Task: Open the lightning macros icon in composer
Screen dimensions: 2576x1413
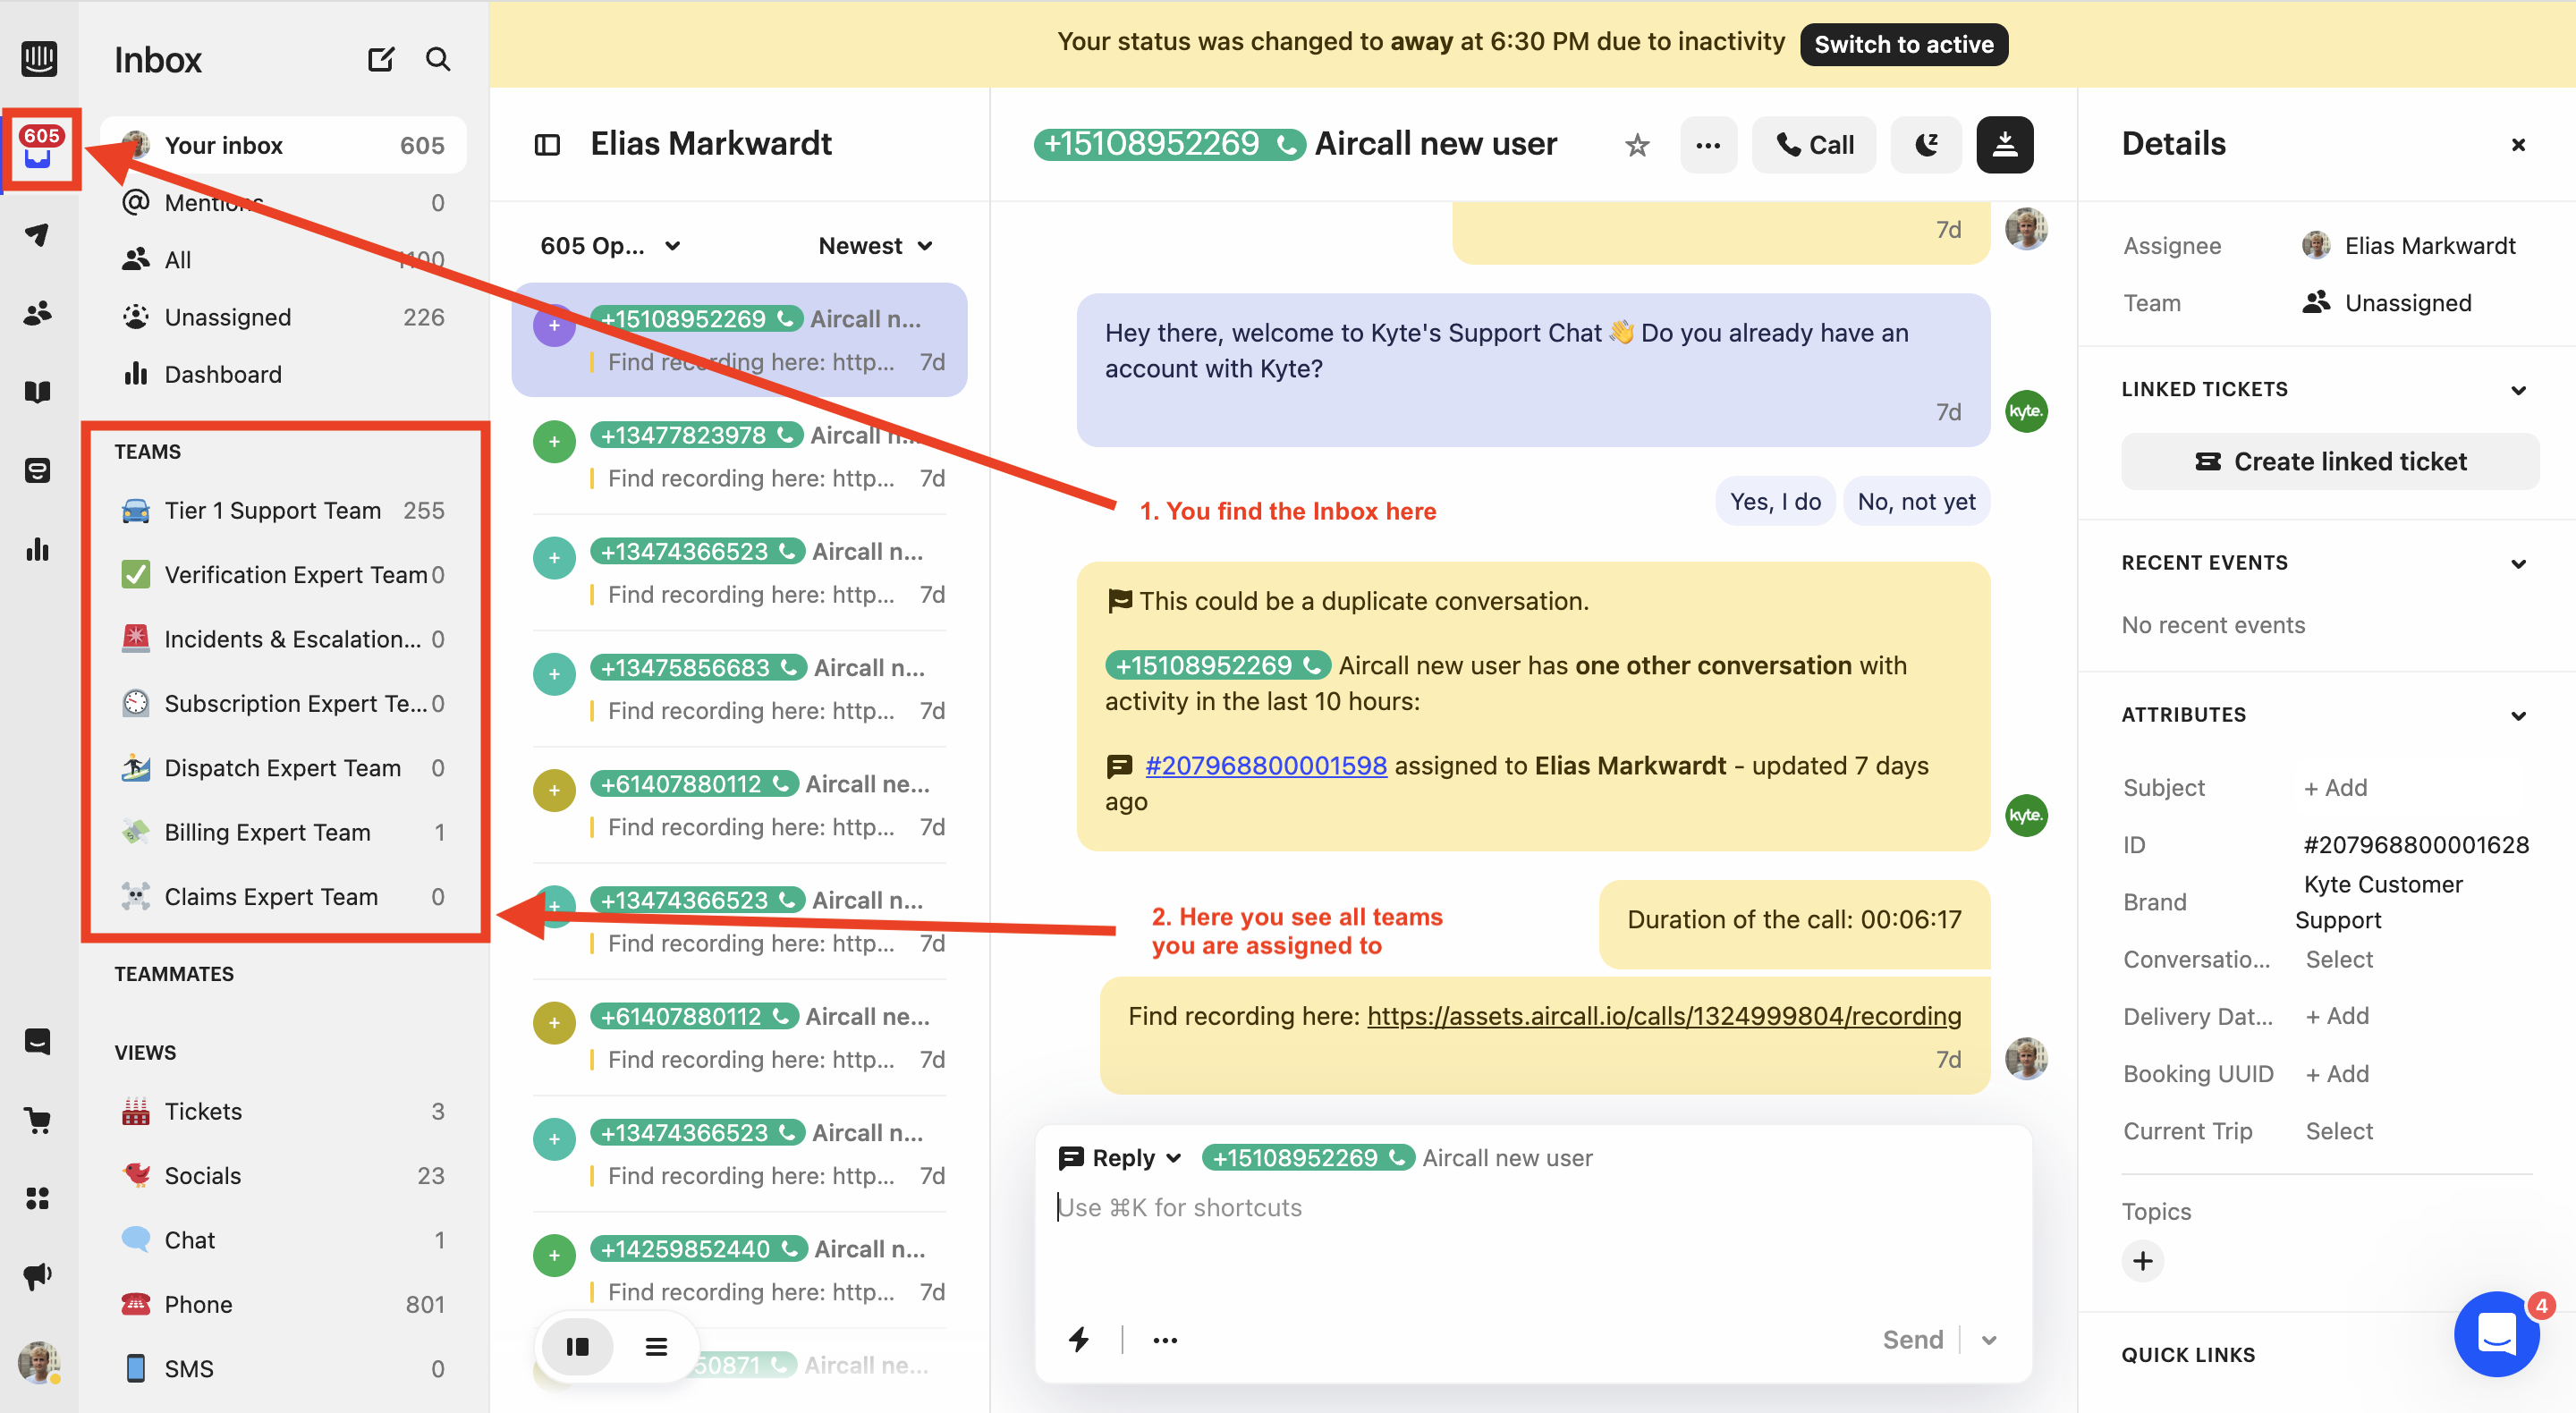Action: tap(1079, 1339)
